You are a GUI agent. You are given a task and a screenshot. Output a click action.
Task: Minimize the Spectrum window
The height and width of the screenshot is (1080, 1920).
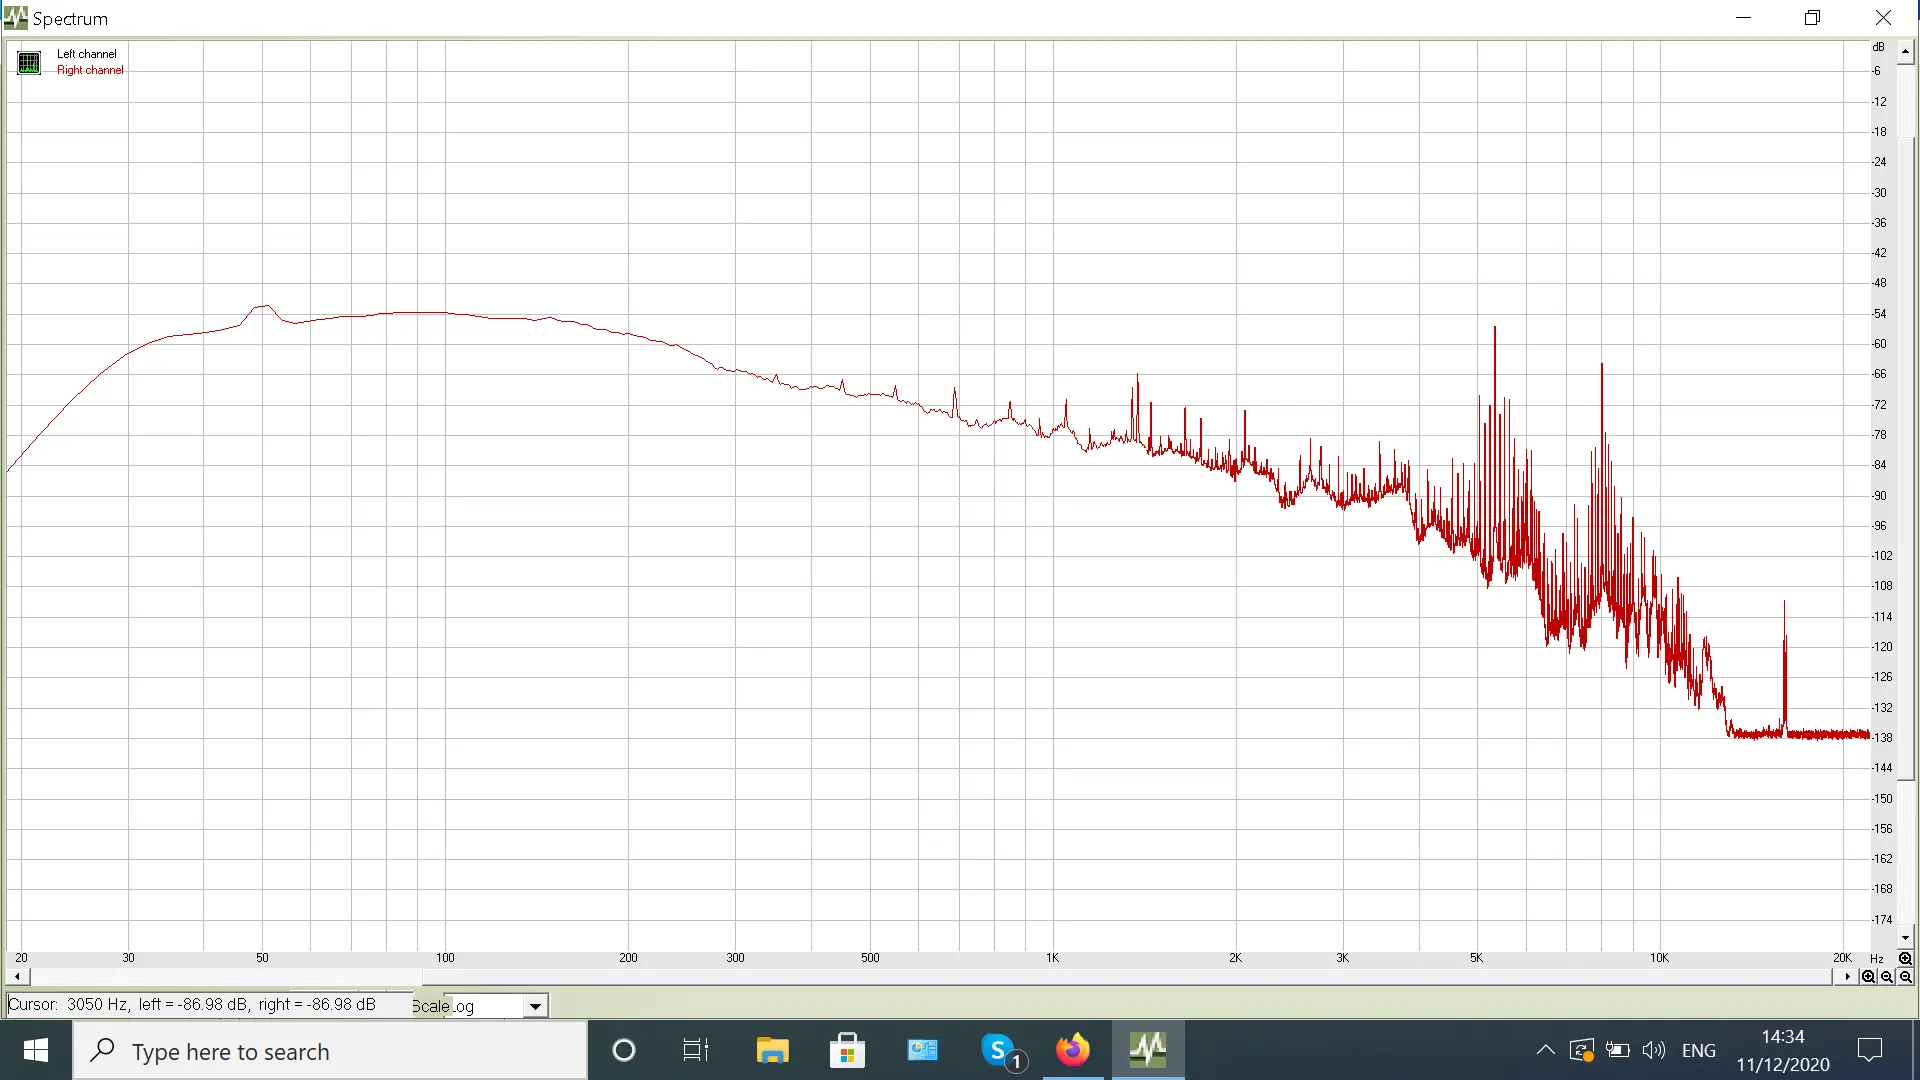(1744, 18)
